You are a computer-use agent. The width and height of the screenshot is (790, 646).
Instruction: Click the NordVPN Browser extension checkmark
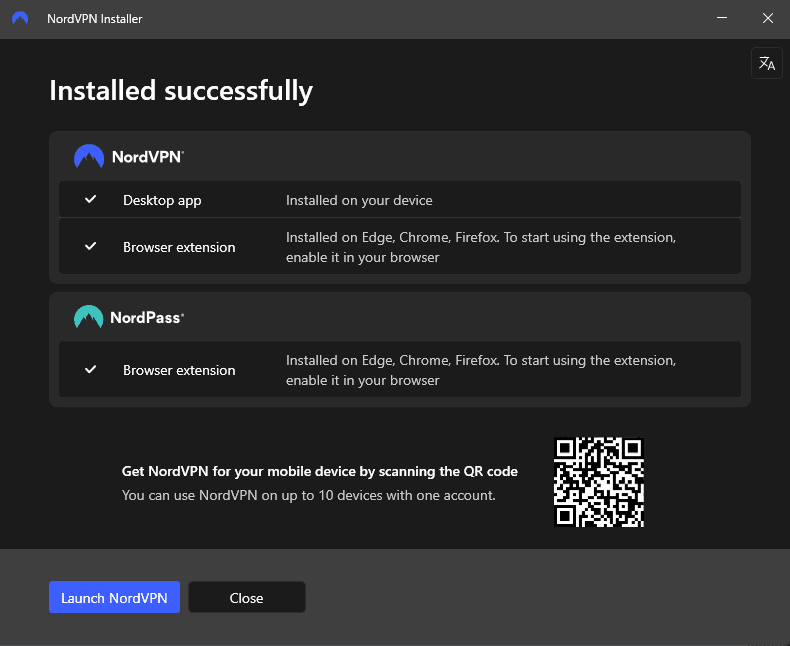click(x=91, y=247)
